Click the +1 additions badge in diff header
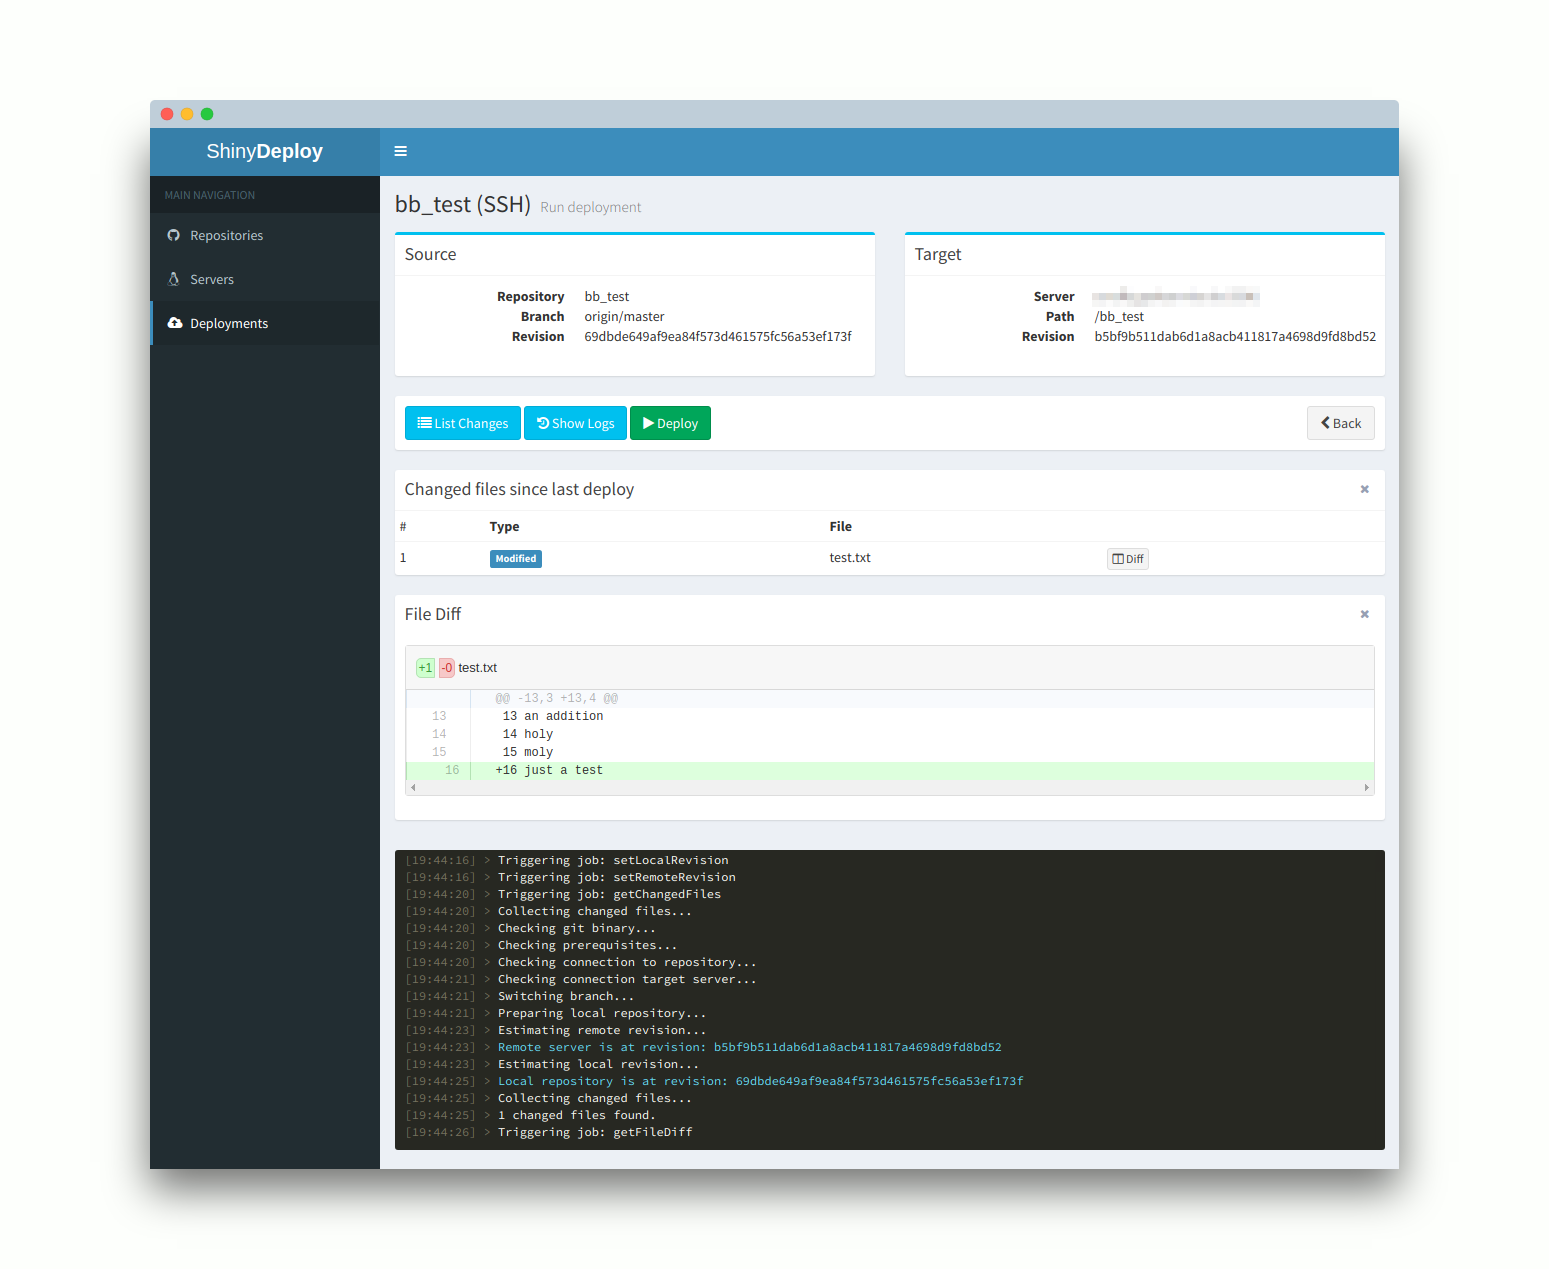This screenshot has width=1549, height=1269. pos(425,668)
